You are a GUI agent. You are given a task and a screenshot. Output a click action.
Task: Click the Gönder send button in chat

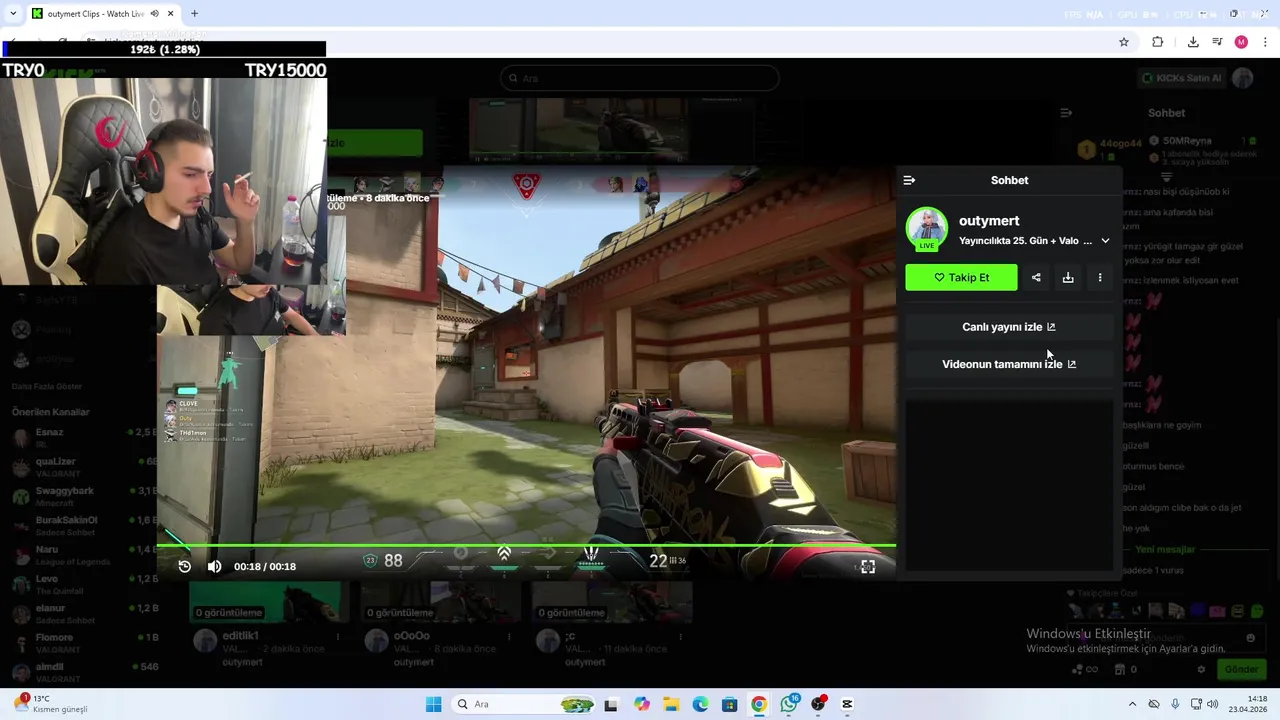[1241, 669]
